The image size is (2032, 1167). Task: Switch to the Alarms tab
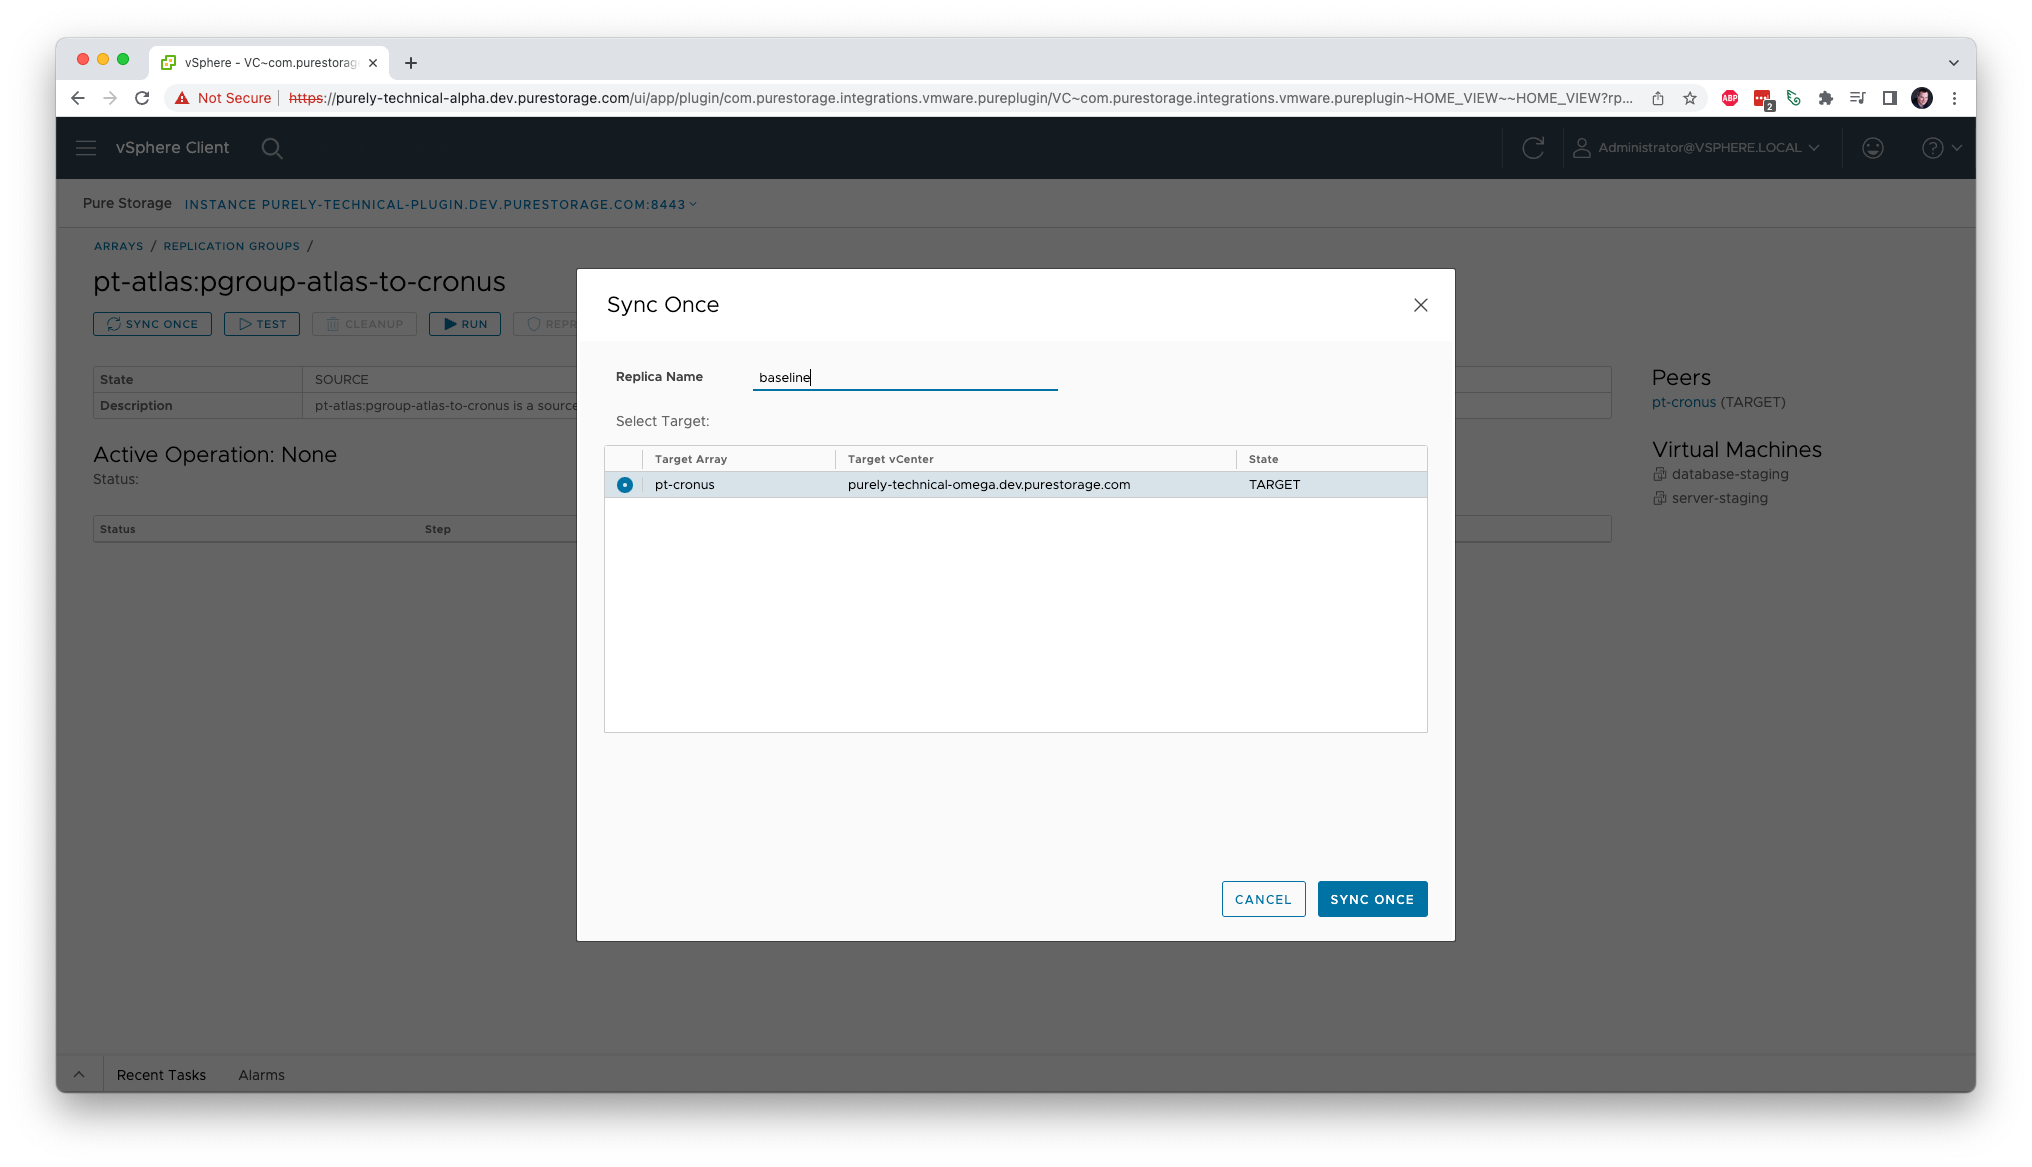pos(261,1075)
